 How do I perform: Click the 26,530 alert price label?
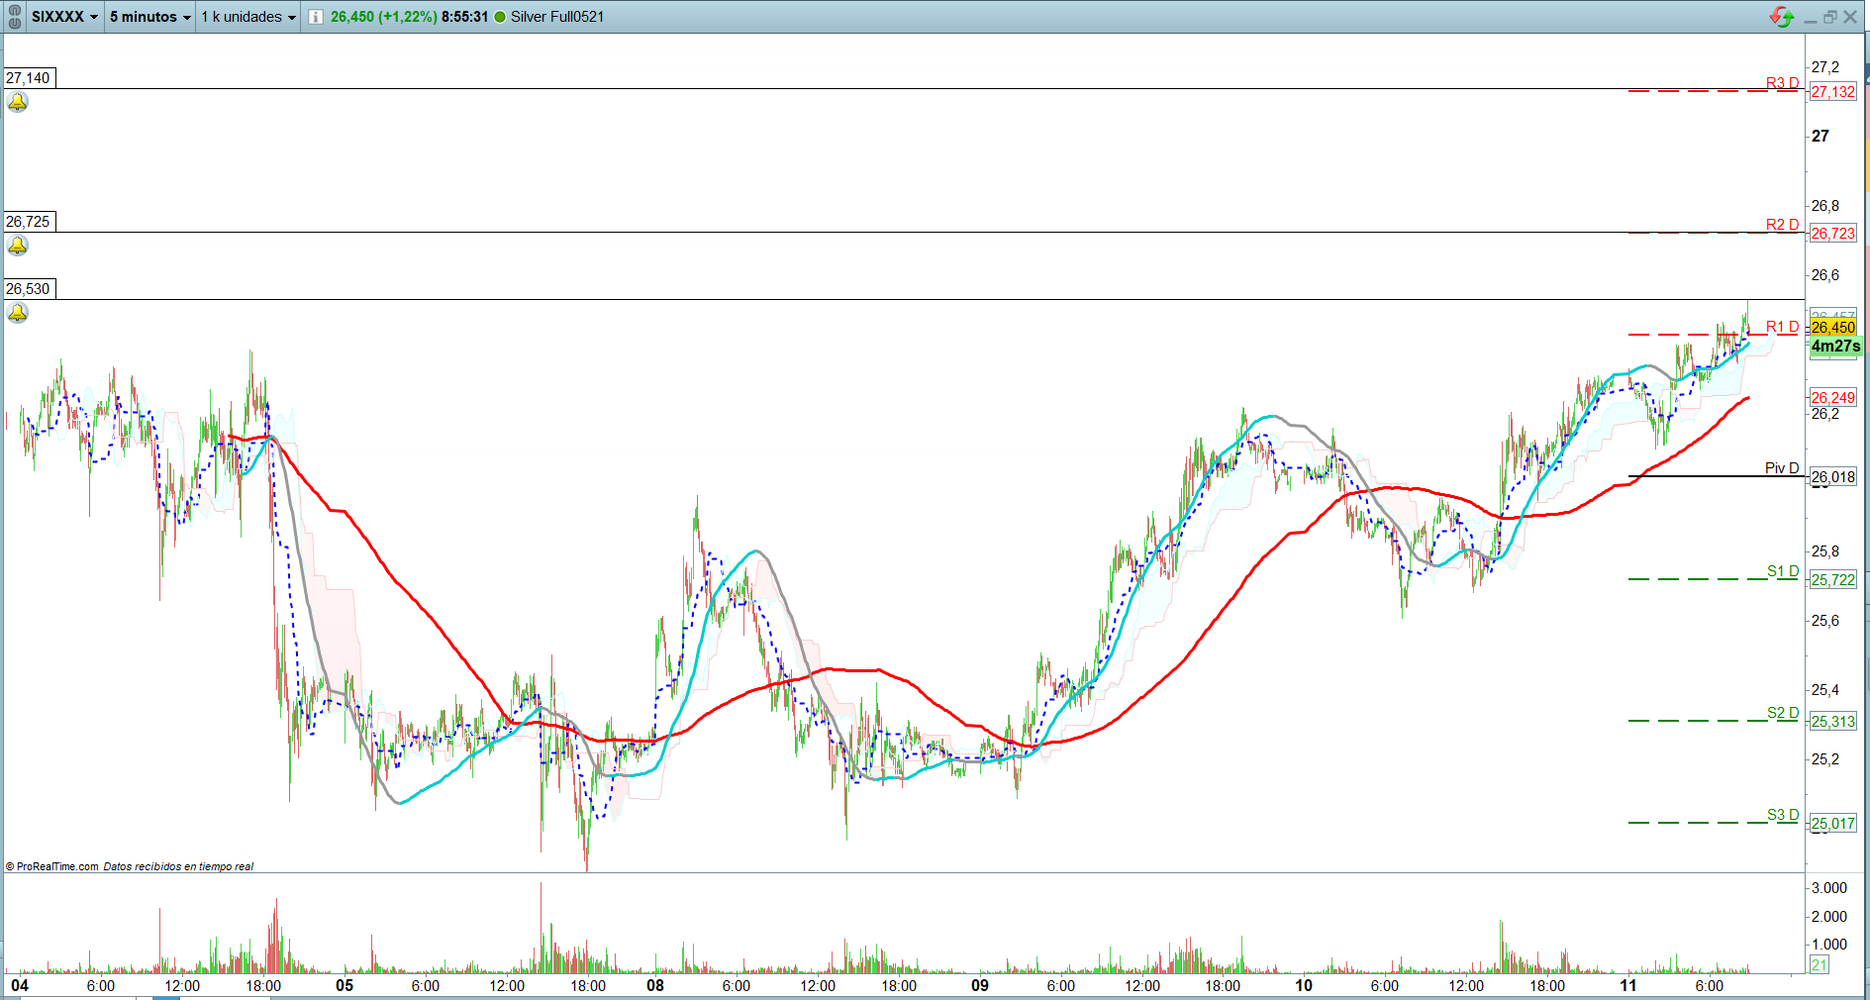[28, 289]
